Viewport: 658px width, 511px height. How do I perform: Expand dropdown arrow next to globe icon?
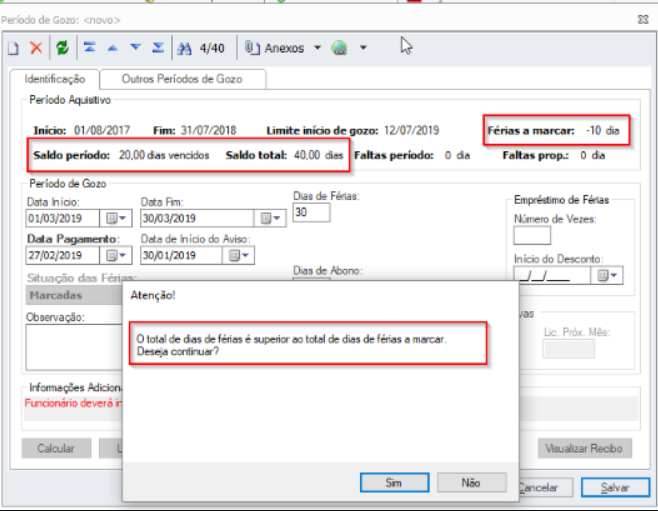coord(363,48)
